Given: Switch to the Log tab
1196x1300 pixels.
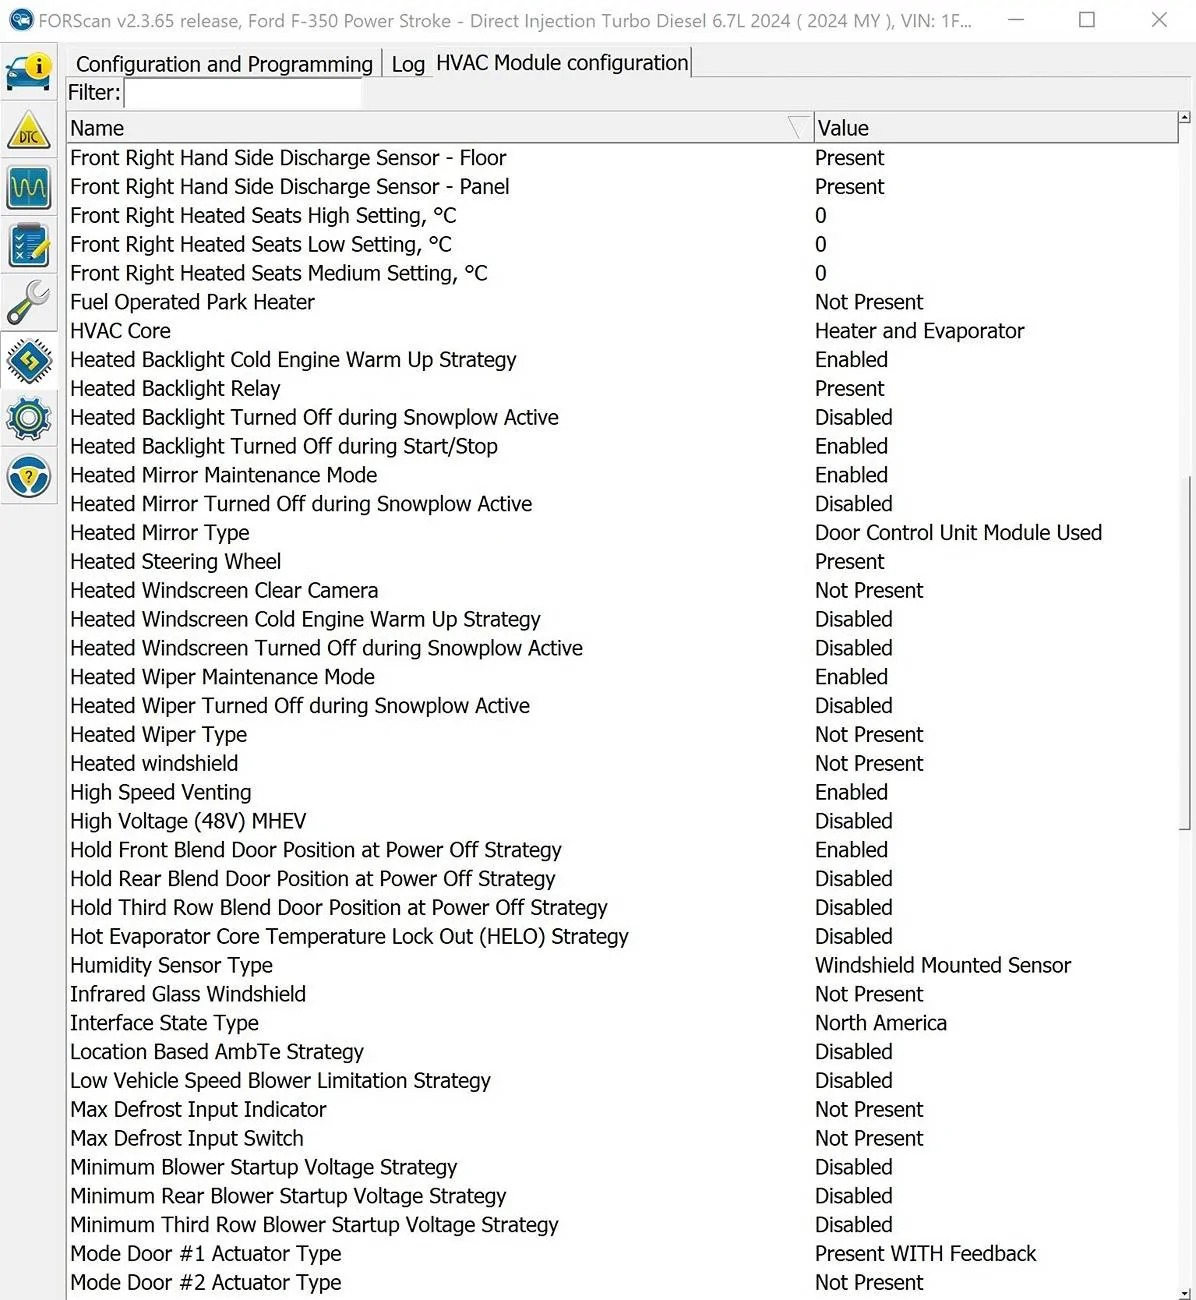Looking at the screenshot, I should pyautogui.click(x=408, y=64).
